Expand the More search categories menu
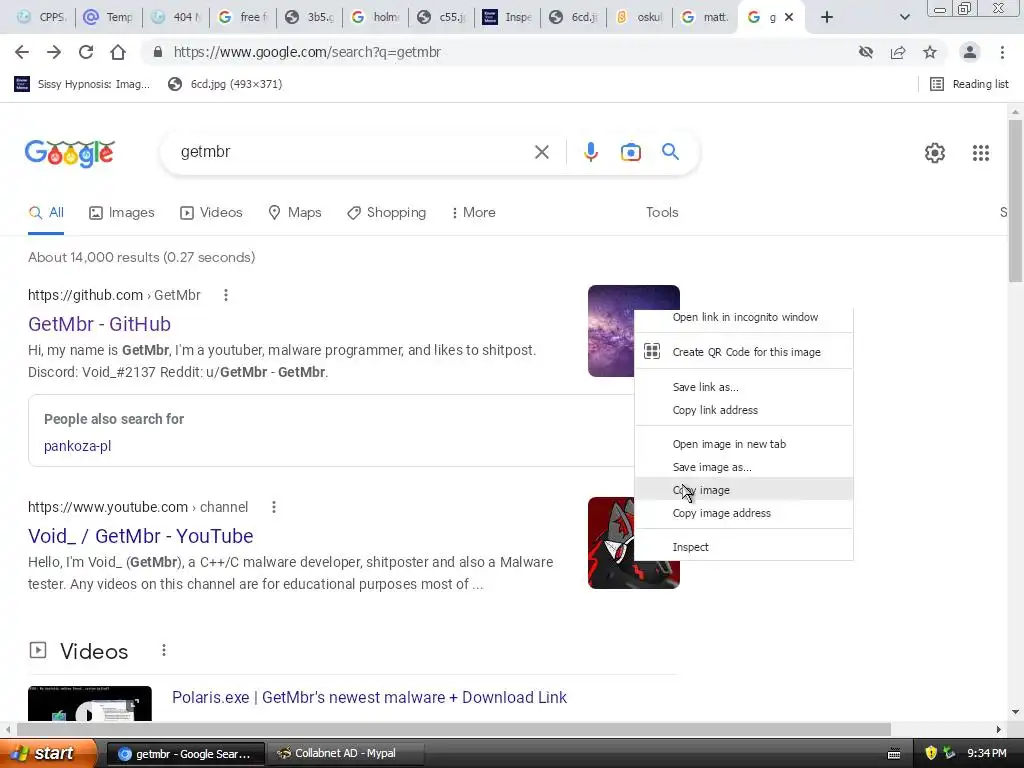Screen dimensions: 1024x768 tap(473, 212)
